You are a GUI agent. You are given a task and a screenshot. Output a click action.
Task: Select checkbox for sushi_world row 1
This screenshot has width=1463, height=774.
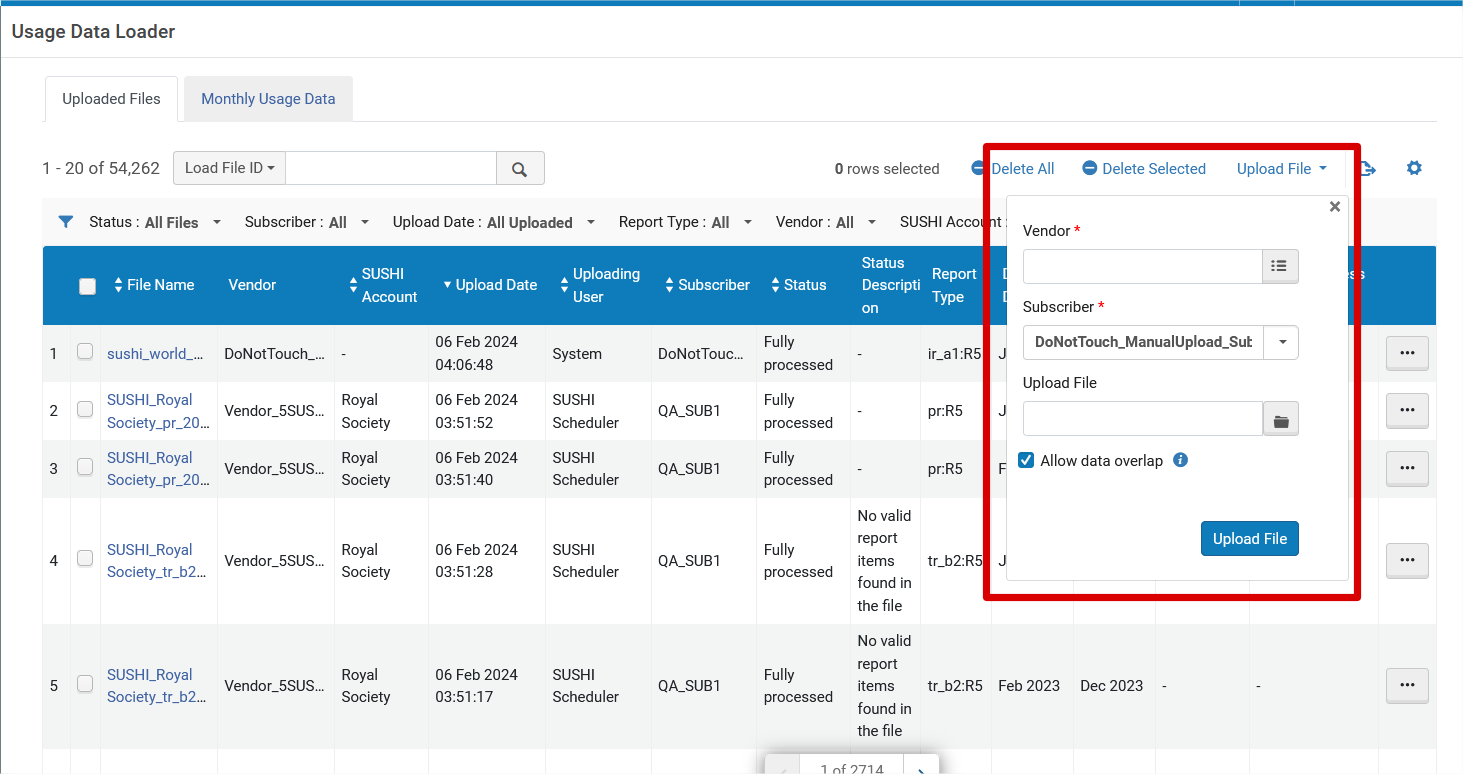coord(85,351)
